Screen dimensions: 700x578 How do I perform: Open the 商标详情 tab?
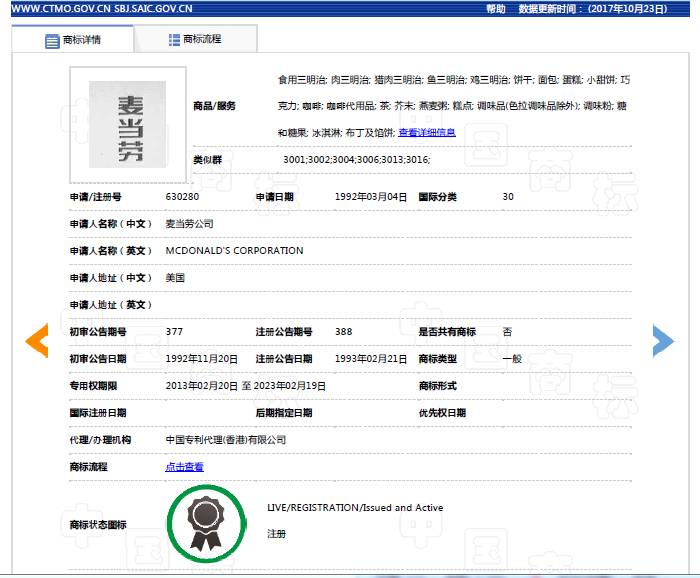click(72, 39)
